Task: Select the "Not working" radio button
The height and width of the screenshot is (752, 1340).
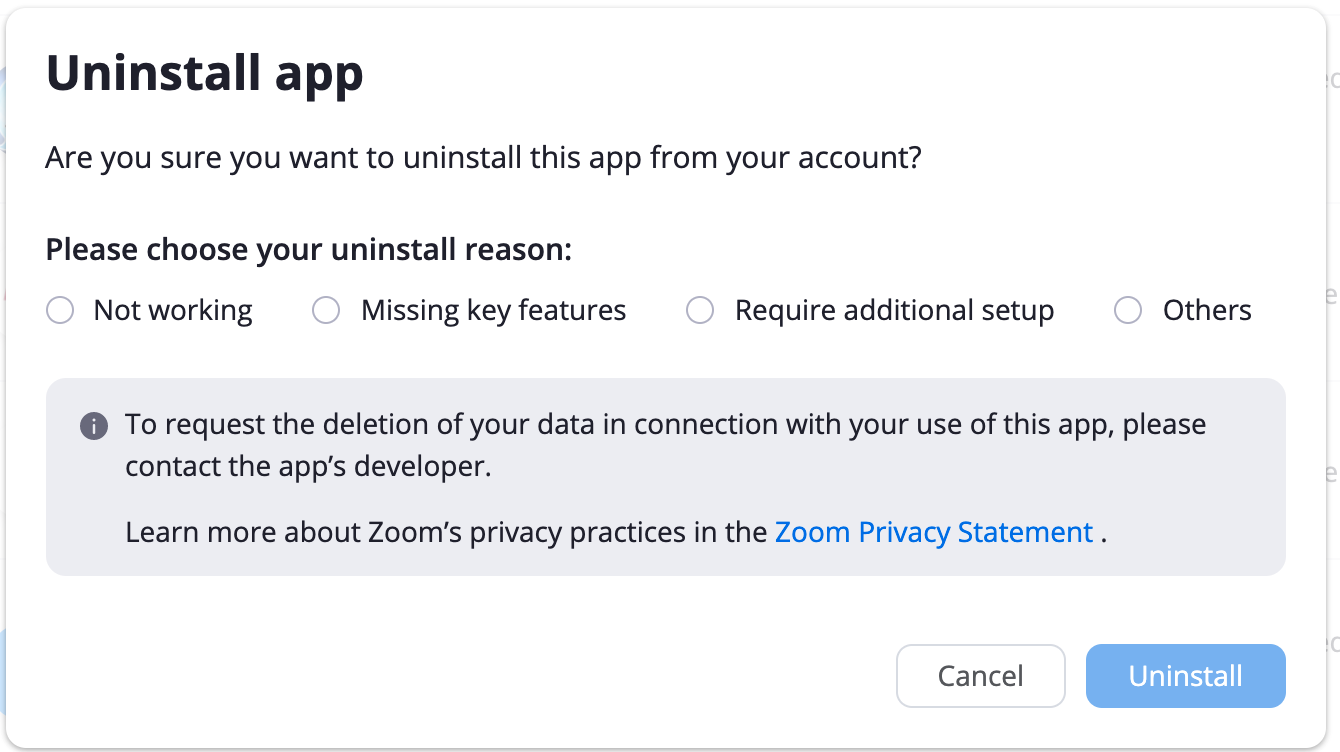Action: [60, 311]
